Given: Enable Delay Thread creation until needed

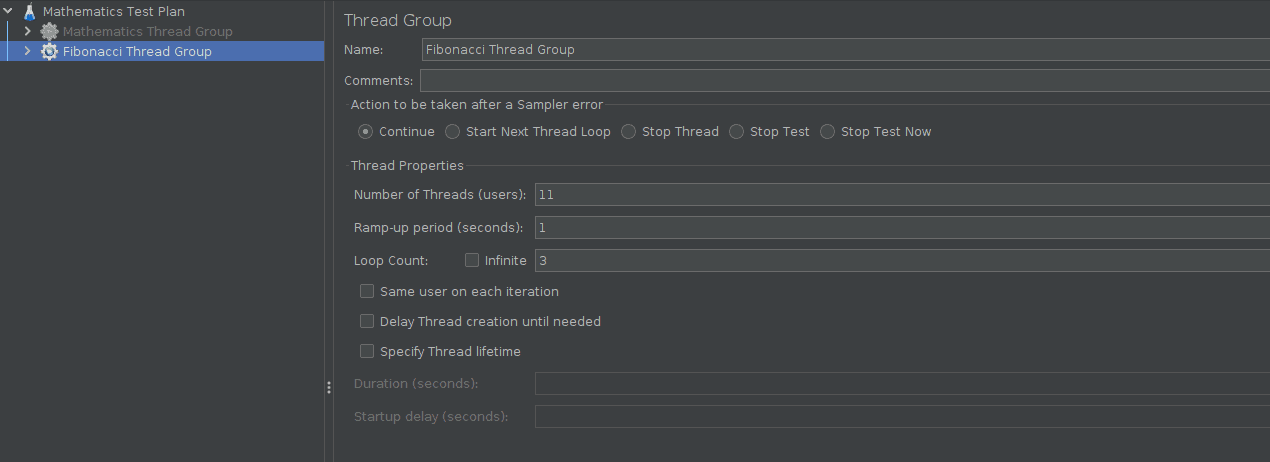Looking at the screenshot, I should click(x=367, y=322).
